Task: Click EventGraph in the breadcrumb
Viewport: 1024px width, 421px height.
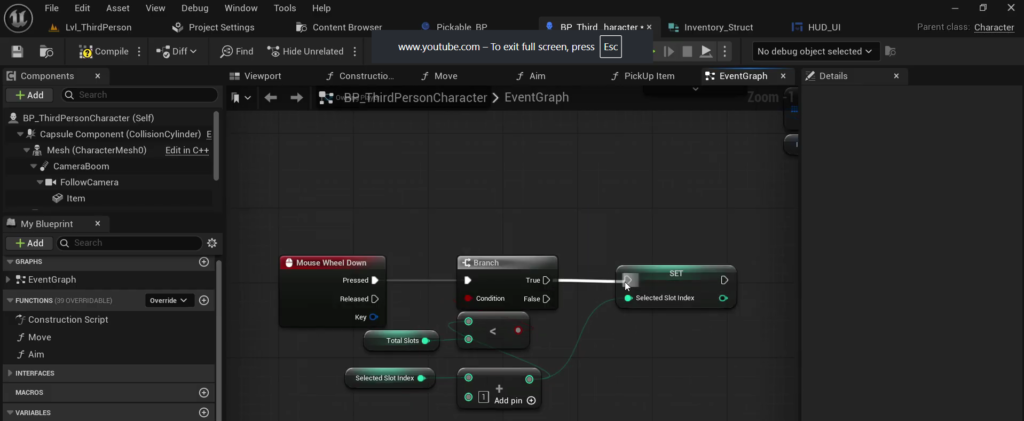Action: coord(536,97)
